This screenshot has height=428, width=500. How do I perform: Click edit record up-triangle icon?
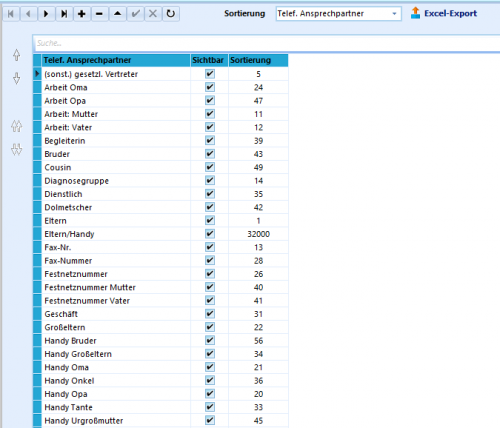click(117, 14)
